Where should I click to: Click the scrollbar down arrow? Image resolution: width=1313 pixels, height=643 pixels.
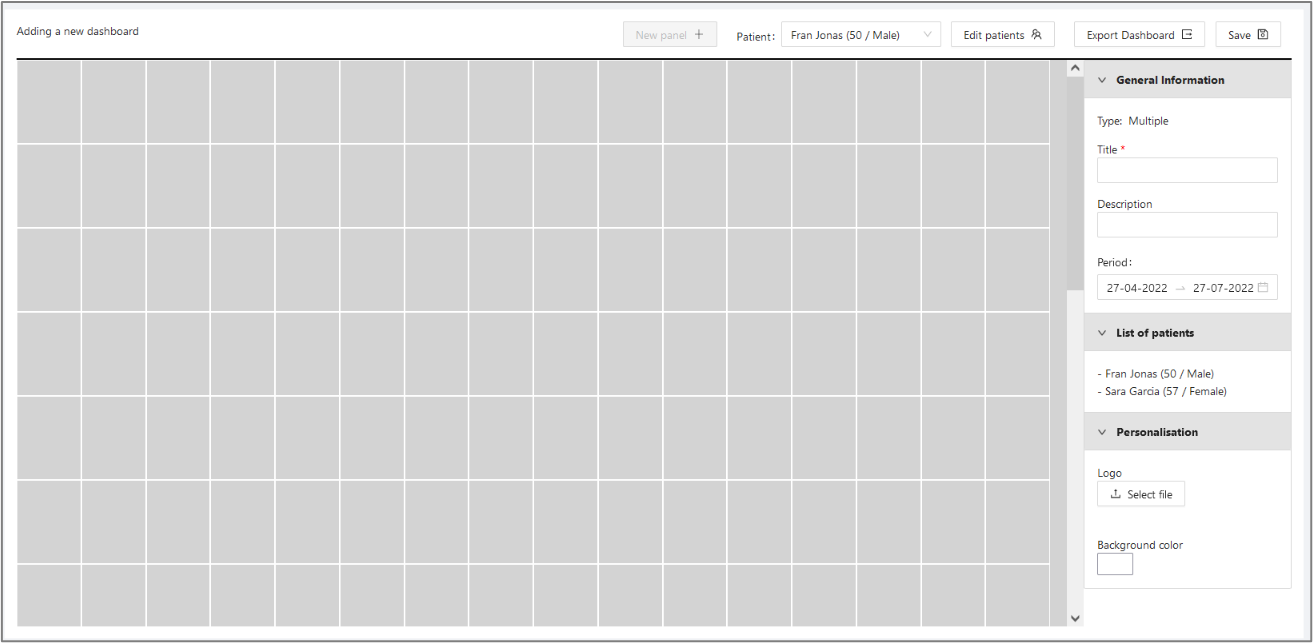pyautogui.click(x=1075, y=618)
